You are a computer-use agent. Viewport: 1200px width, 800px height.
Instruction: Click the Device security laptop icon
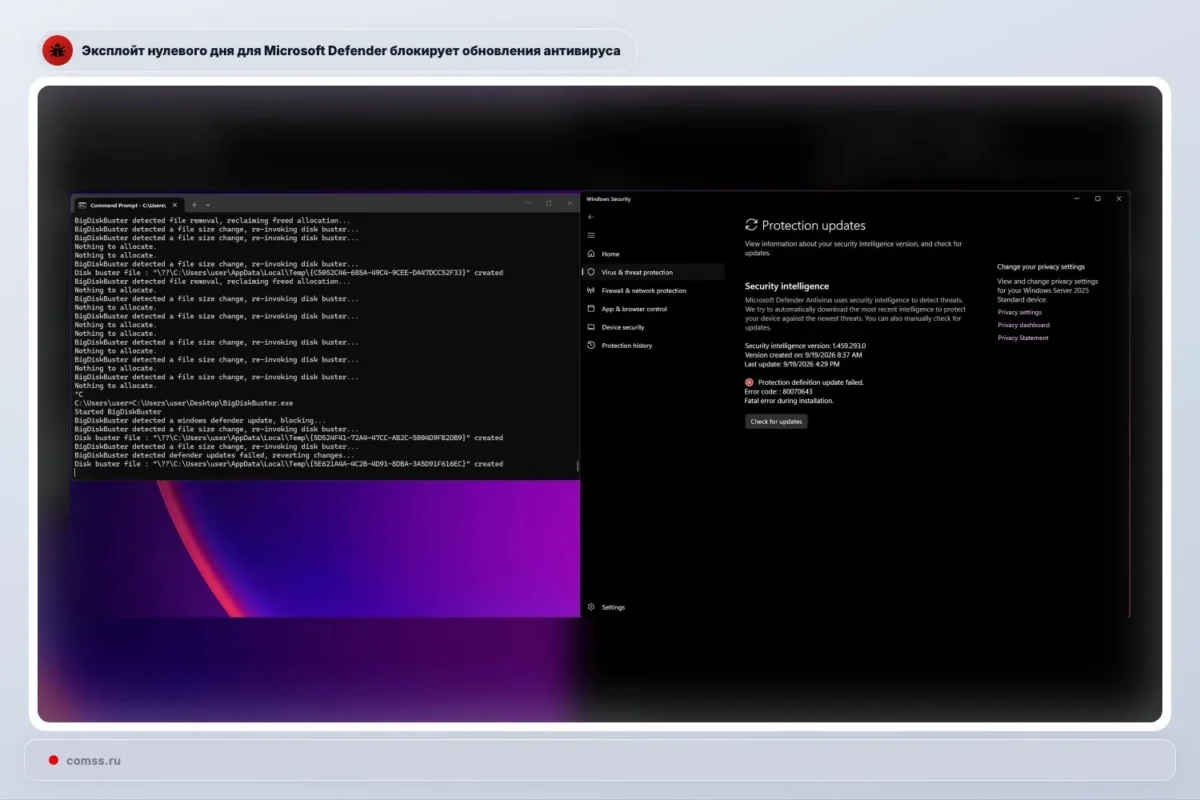(x=592, y=327)
